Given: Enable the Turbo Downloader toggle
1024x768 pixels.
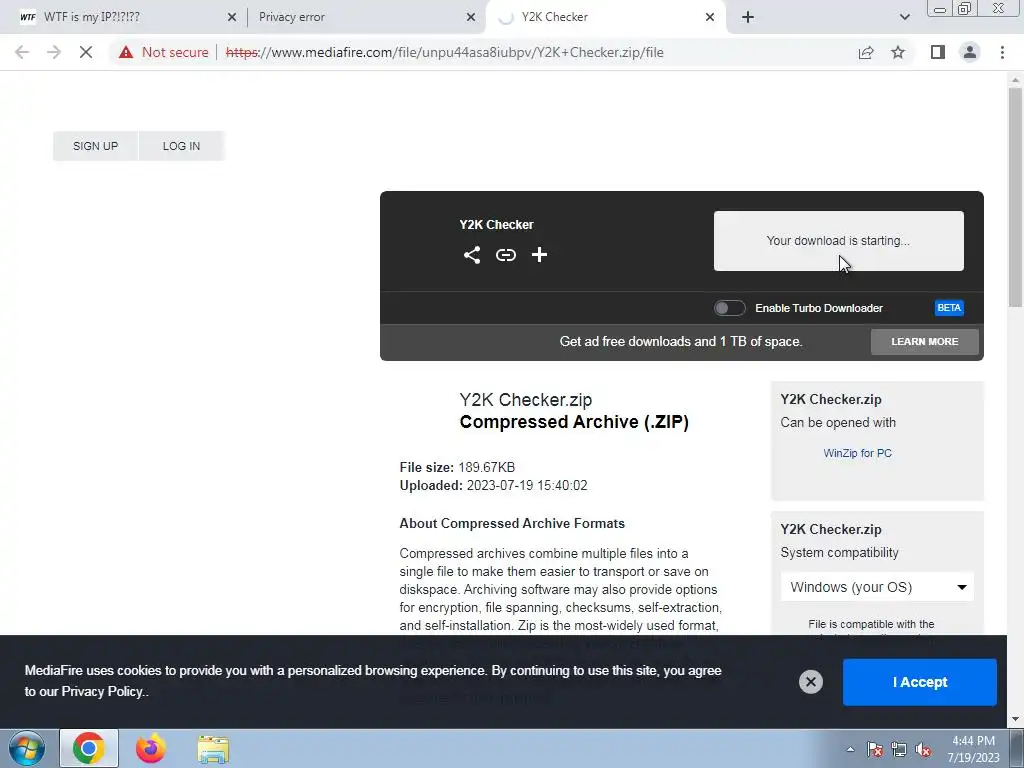Looking at the screenshot, I should click(x=729, y=308).
